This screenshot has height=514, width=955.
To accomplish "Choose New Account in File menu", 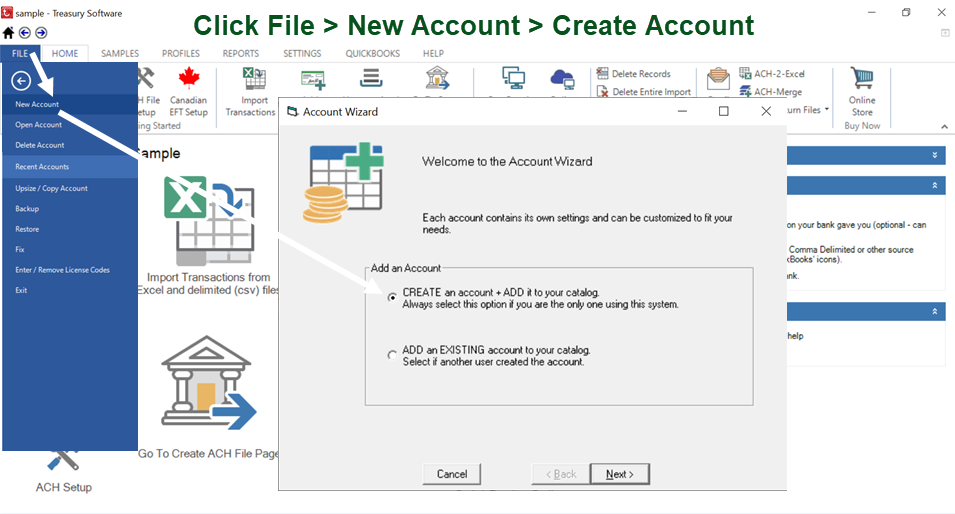I will (x=70, y=104).
